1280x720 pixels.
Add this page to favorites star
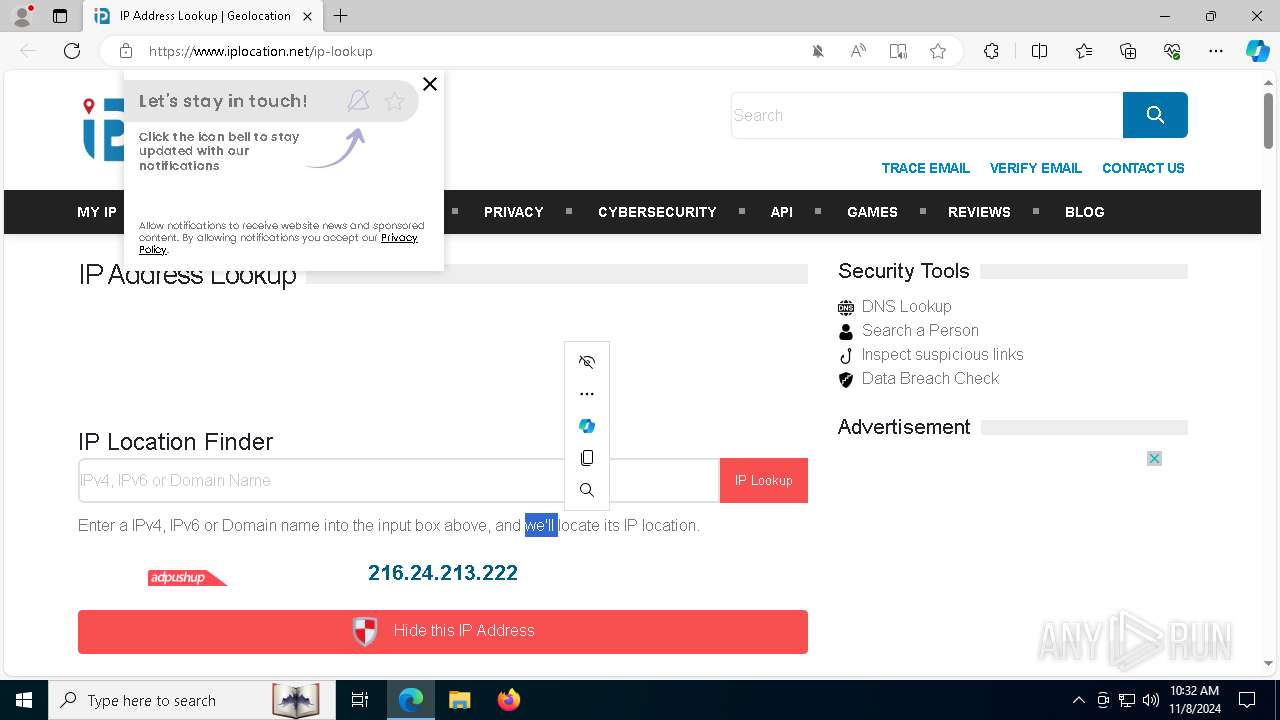click(938, 51)
